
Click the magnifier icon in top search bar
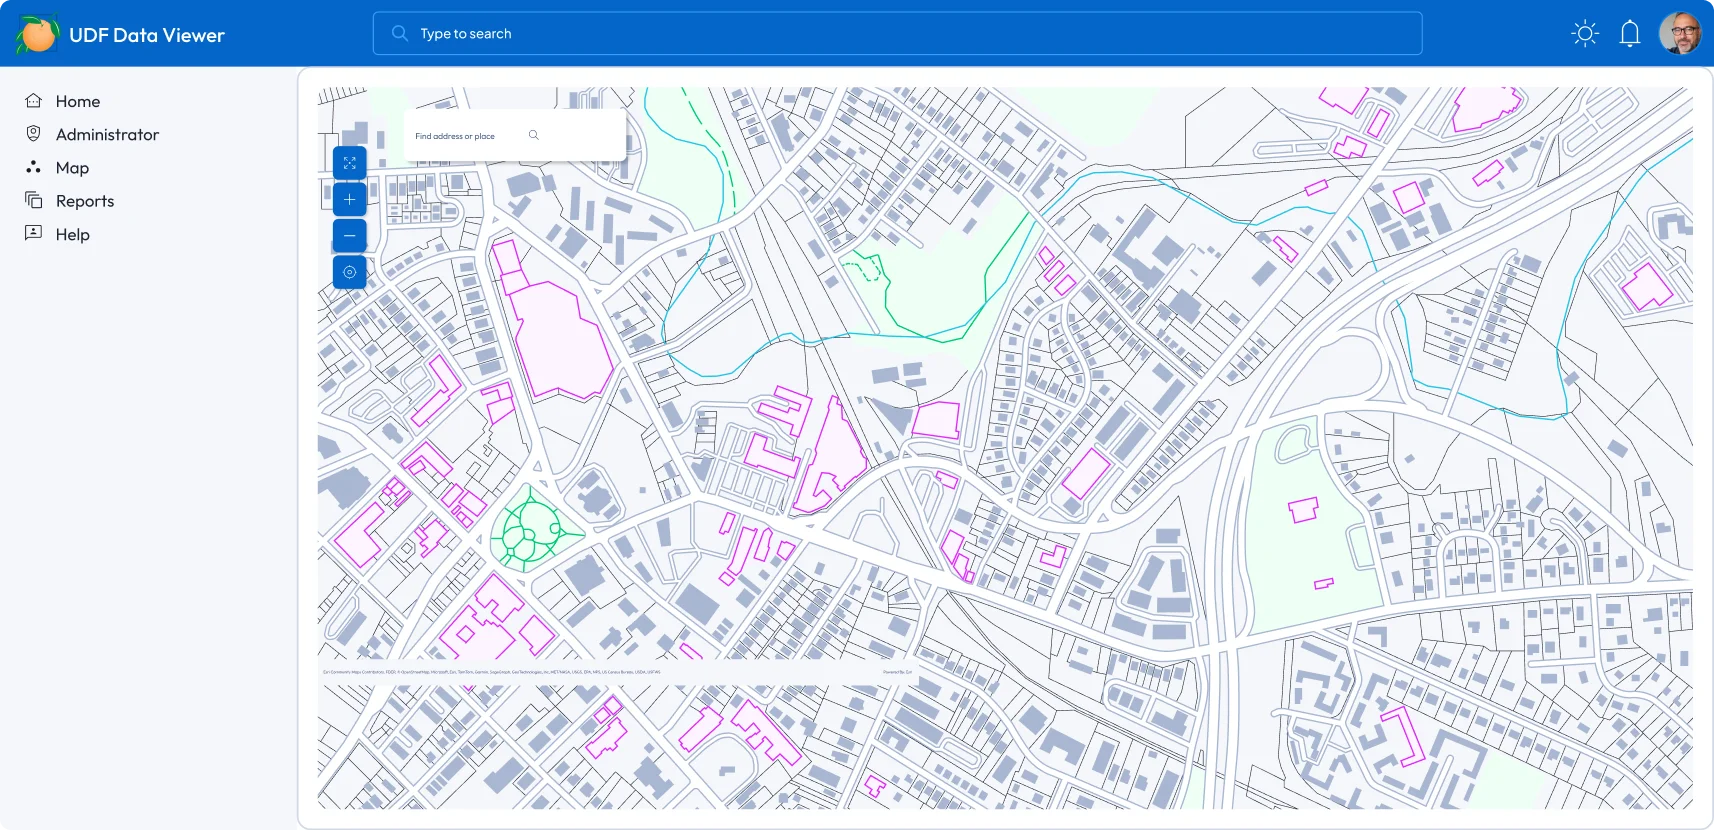[400, 34]
